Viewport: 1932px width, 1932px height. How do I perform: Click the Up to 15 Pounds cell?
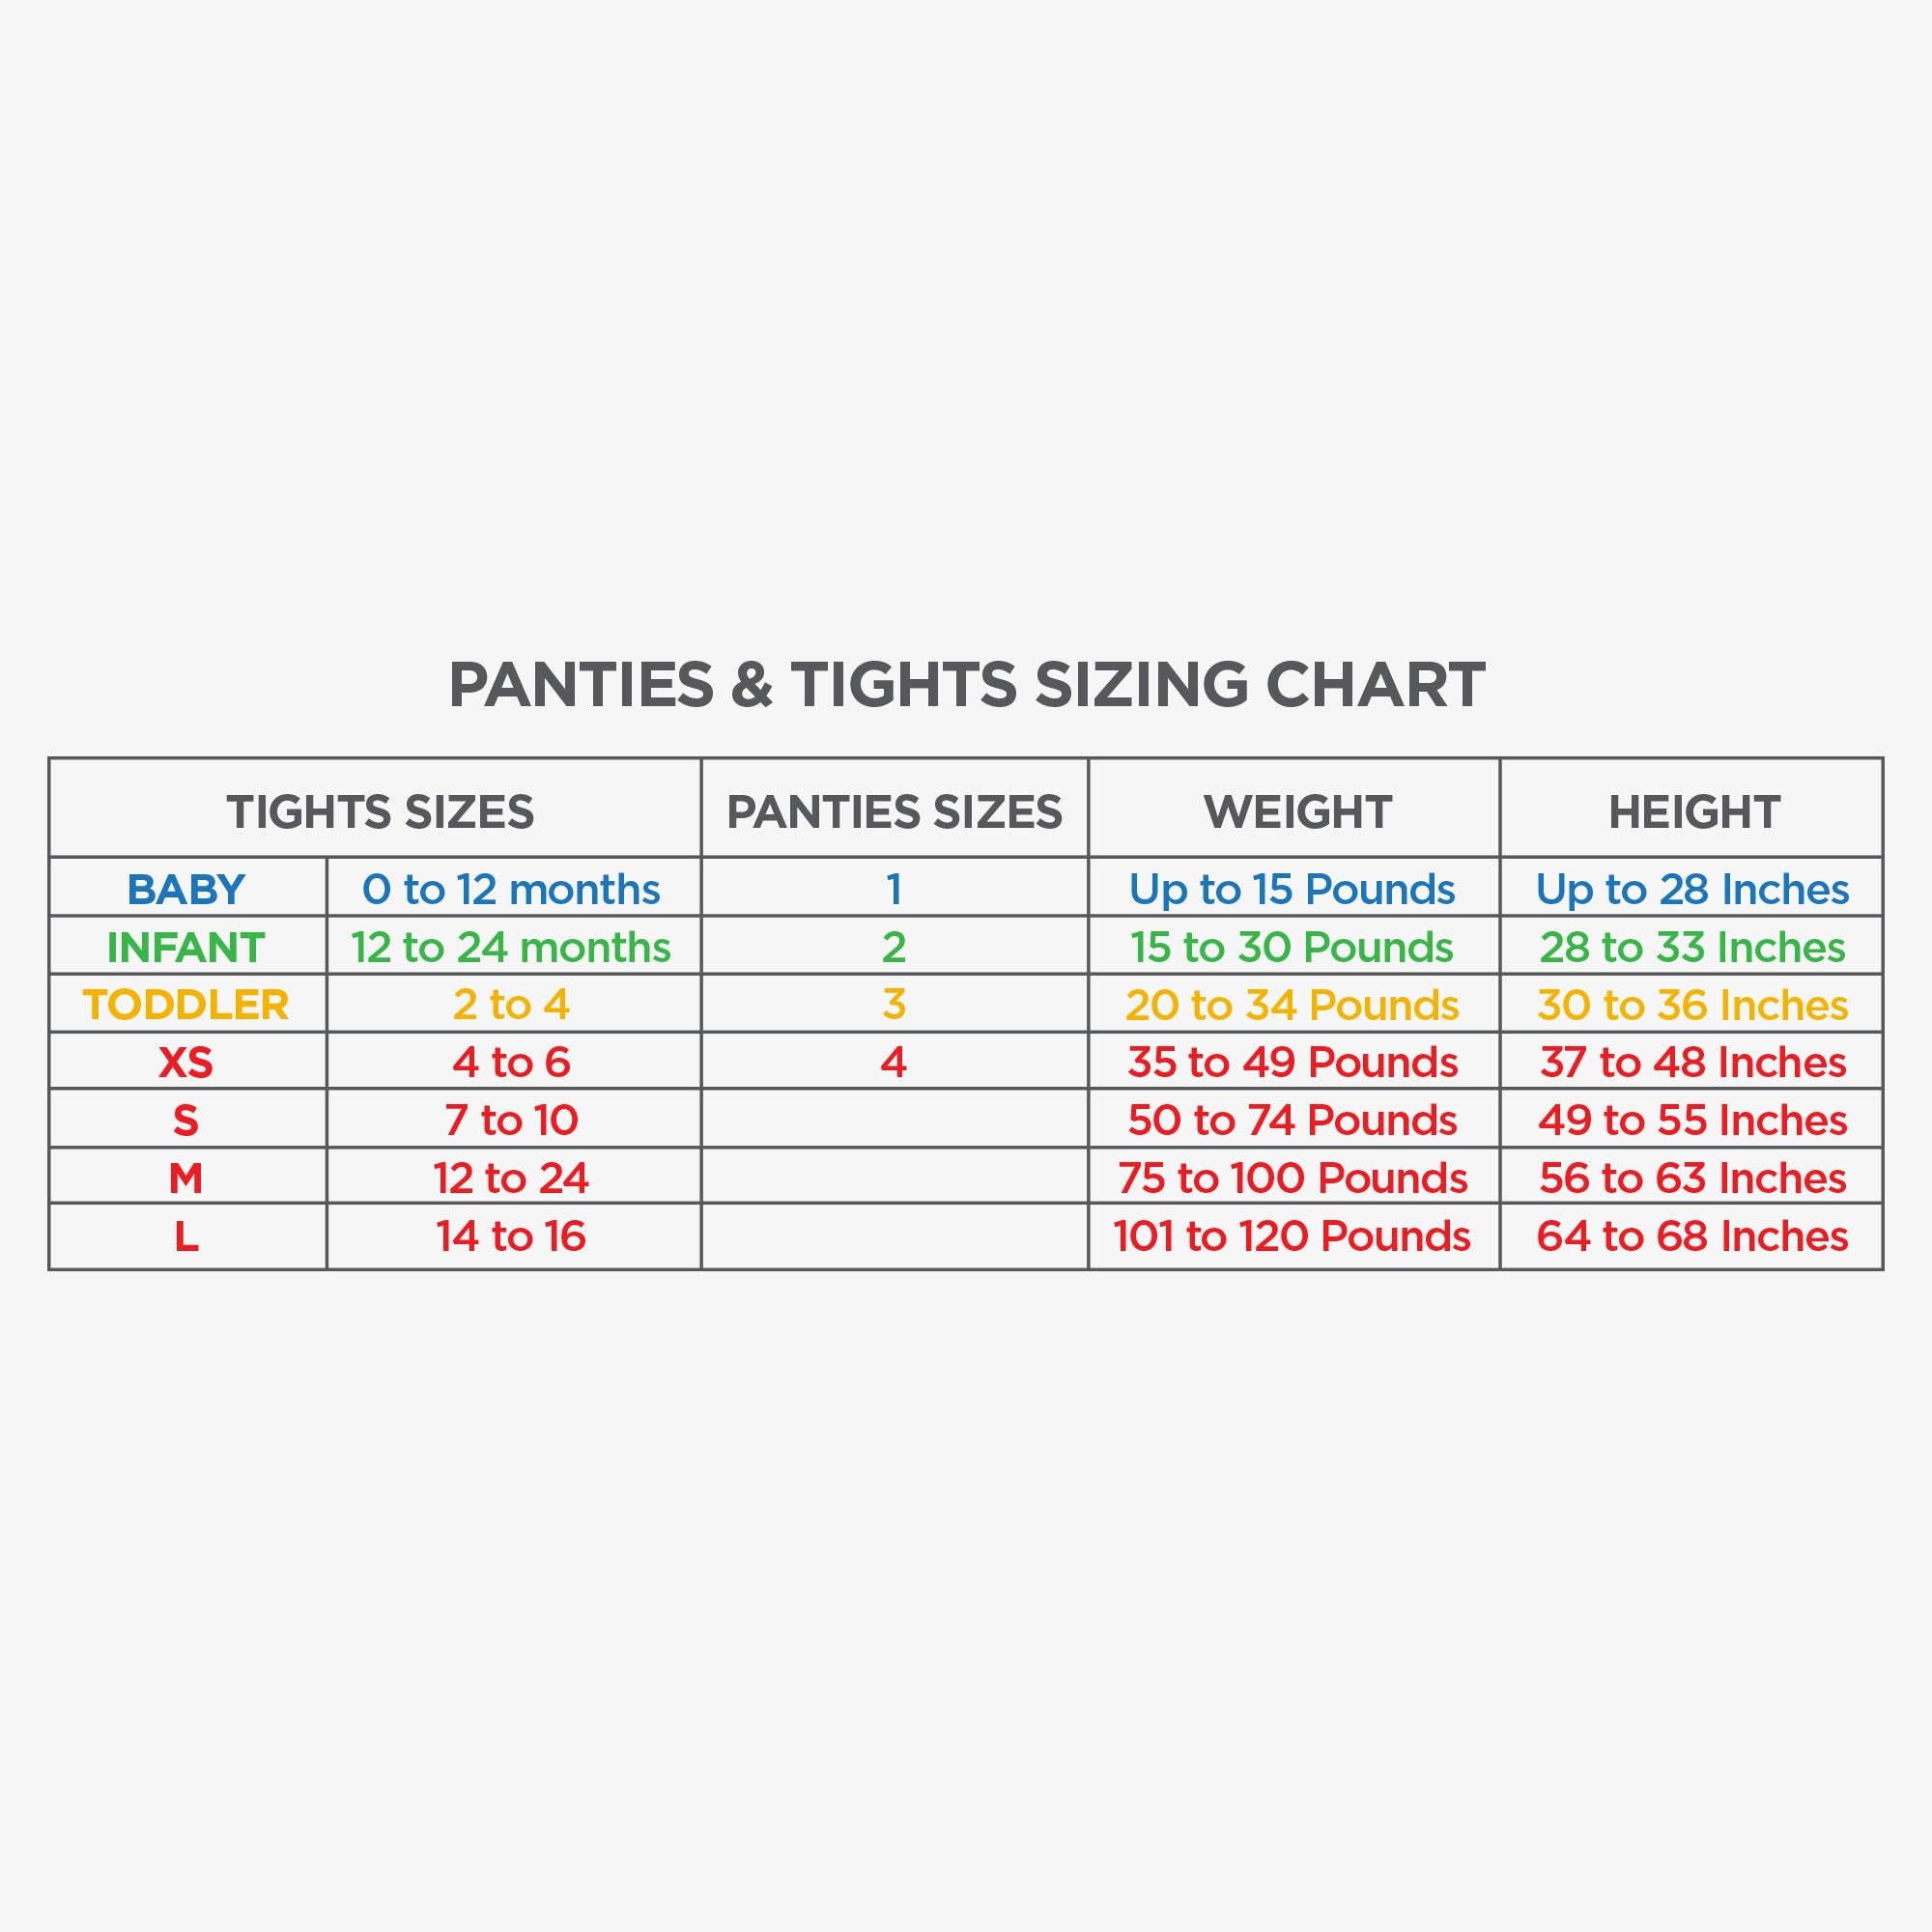[1292, 889]
